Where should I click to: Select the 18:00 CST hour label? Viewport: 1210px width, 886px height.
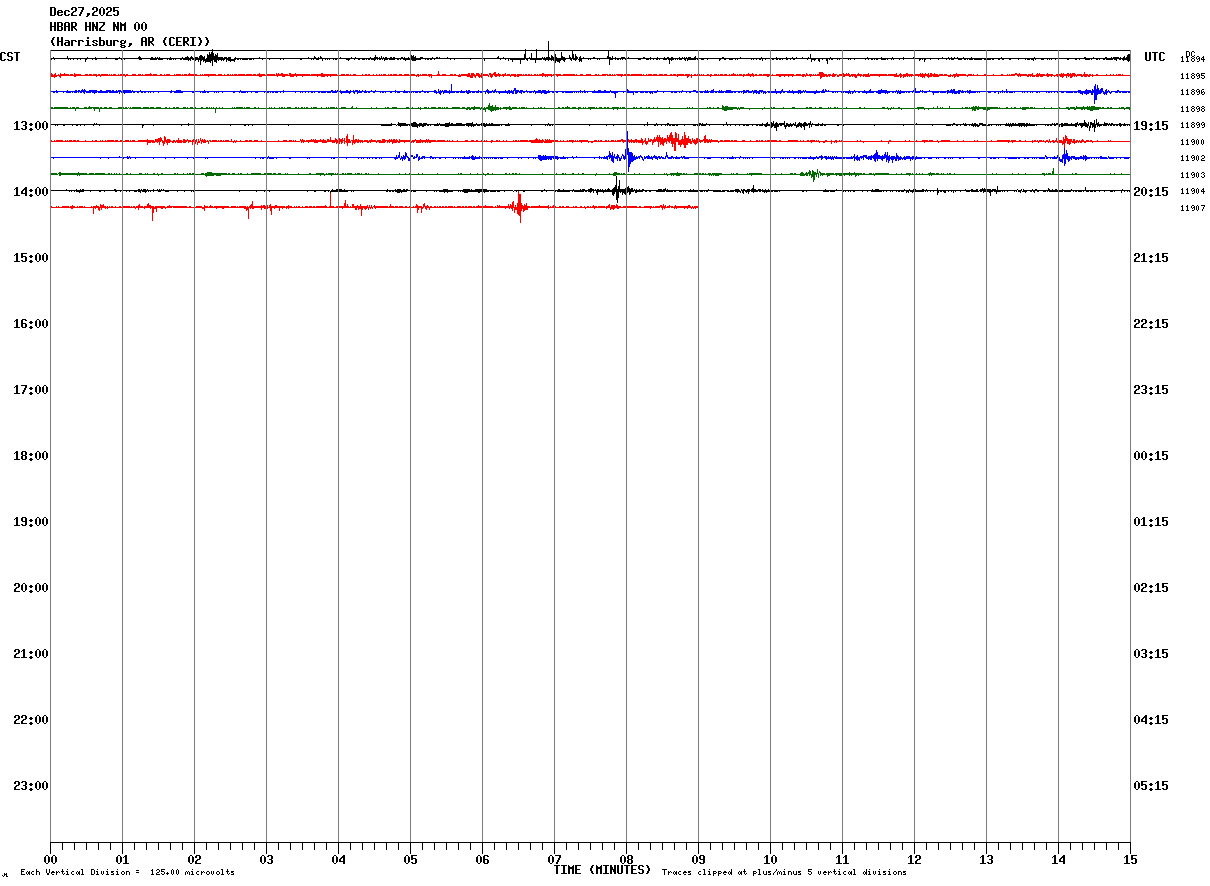coord(31,456)
